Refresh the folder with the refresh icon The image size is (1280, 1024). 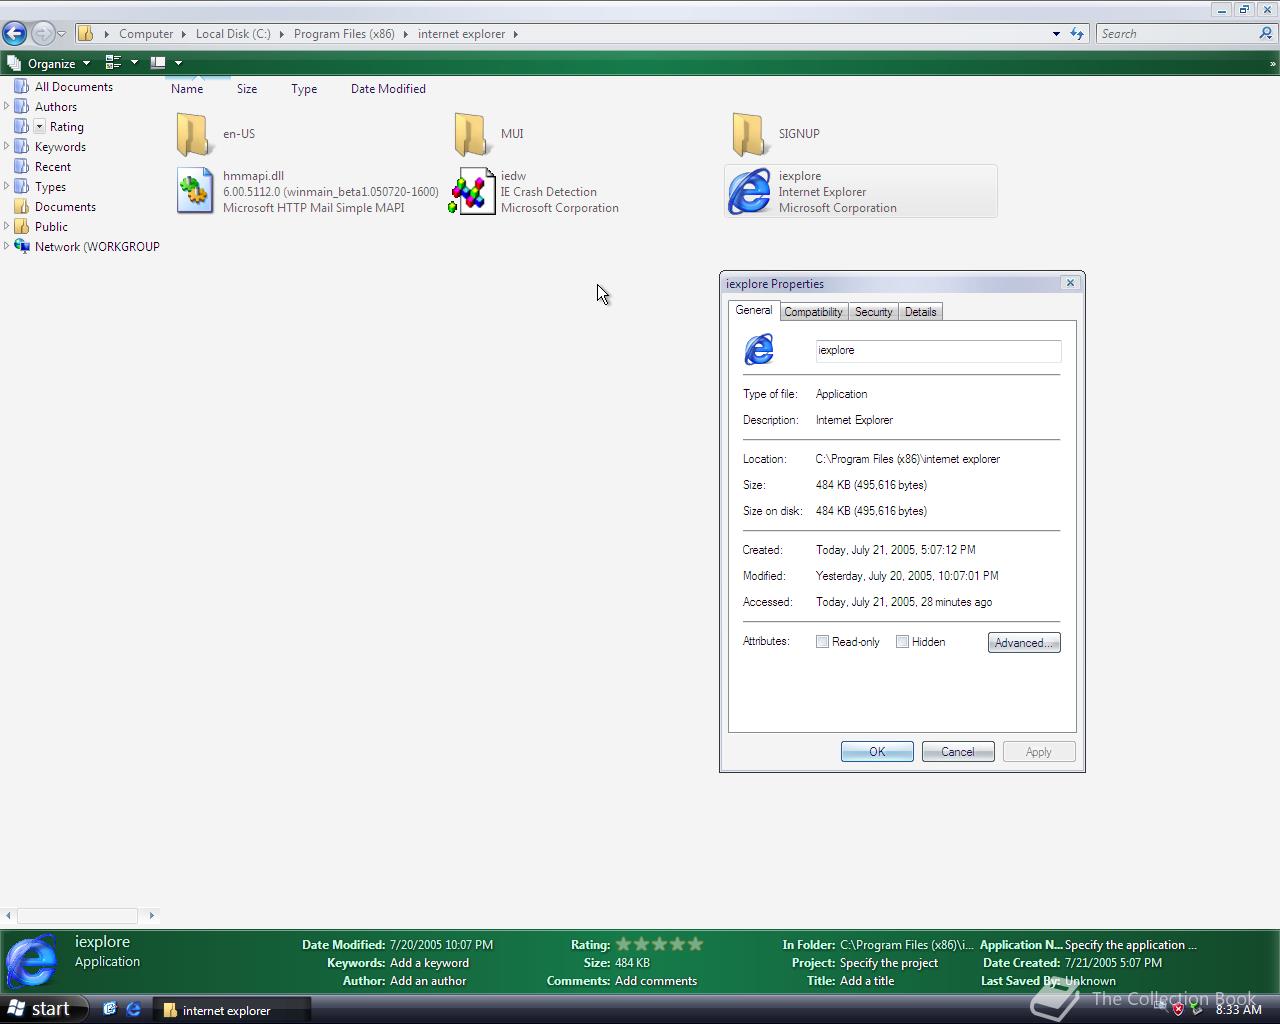point(1077,34)
